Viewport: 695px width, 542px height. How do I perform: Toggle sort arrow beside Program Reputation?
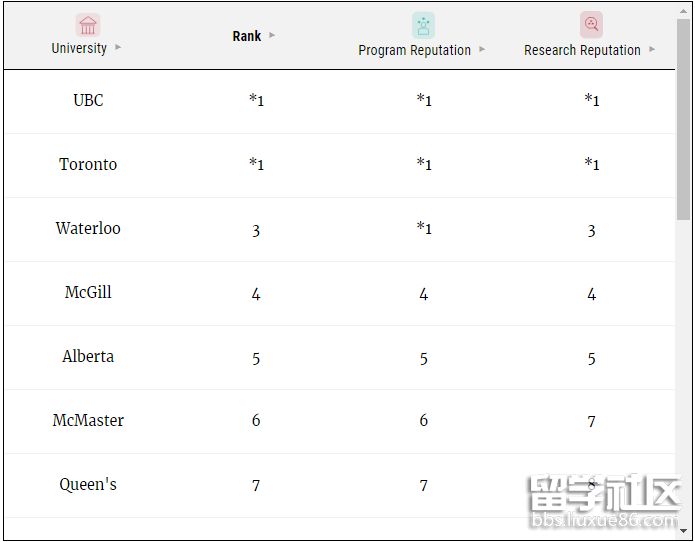pos(482,49)
